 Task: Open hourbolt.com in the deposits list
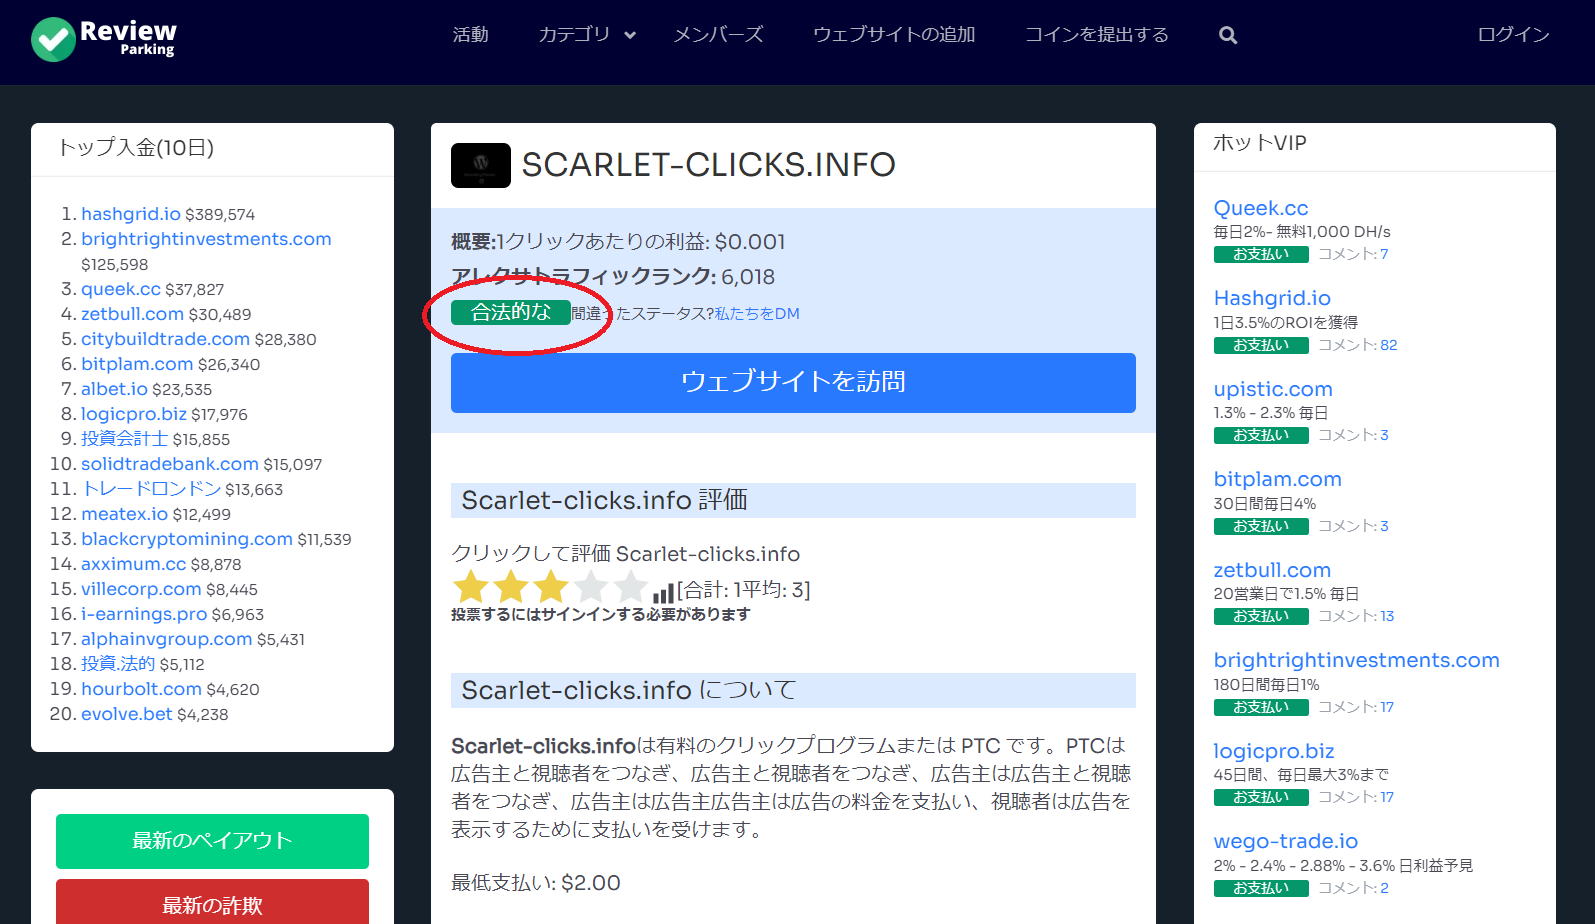pos(141,689)
